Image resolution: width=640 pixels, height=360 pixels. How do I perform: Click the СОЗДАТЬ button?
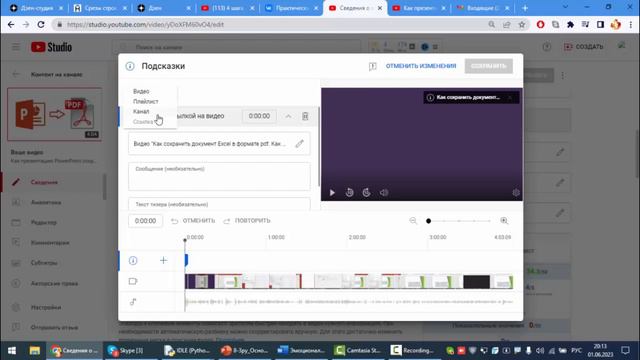[x=583, y=47]
